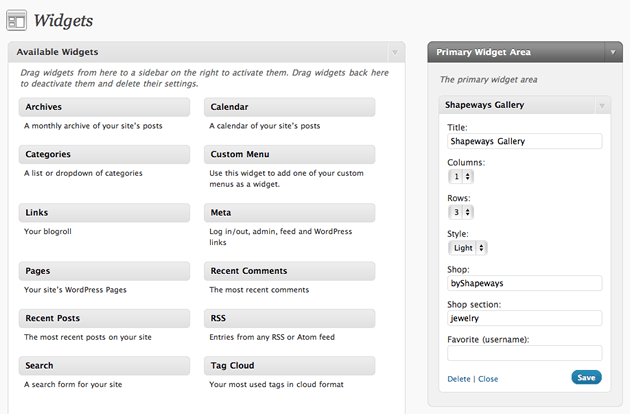The image size is (630, 414).
Task: Click 'Use this widget to add' description
Action: coord(286,178)
